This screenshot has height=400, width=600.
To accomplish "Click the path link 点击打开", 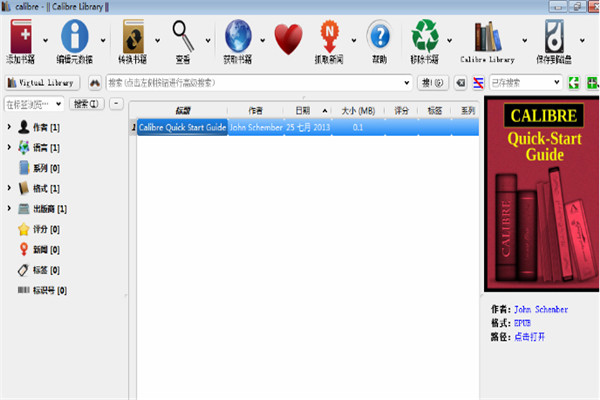I will [x=530, y=337].
